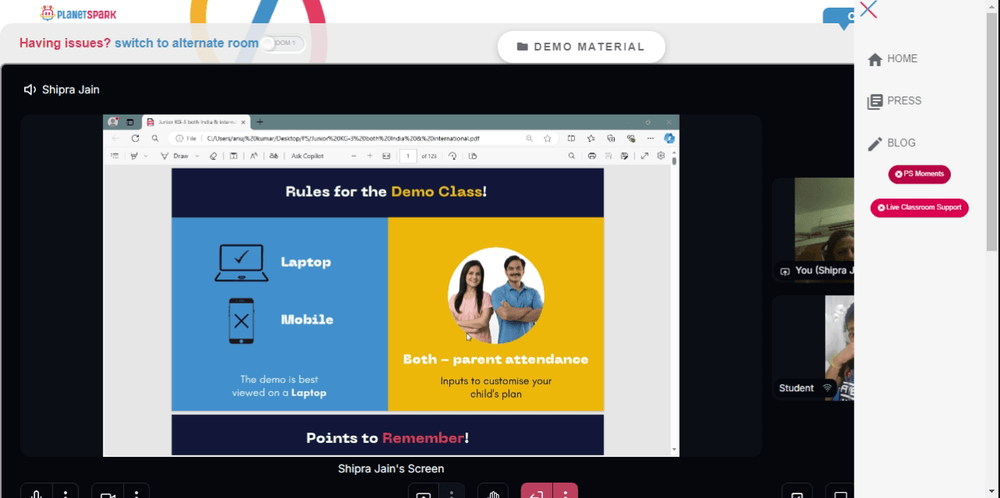The width and height of the screenshot is (1000, 498).
Task: Select the Junior KG-3 PDF browser tab
Action: pos(198,122)
